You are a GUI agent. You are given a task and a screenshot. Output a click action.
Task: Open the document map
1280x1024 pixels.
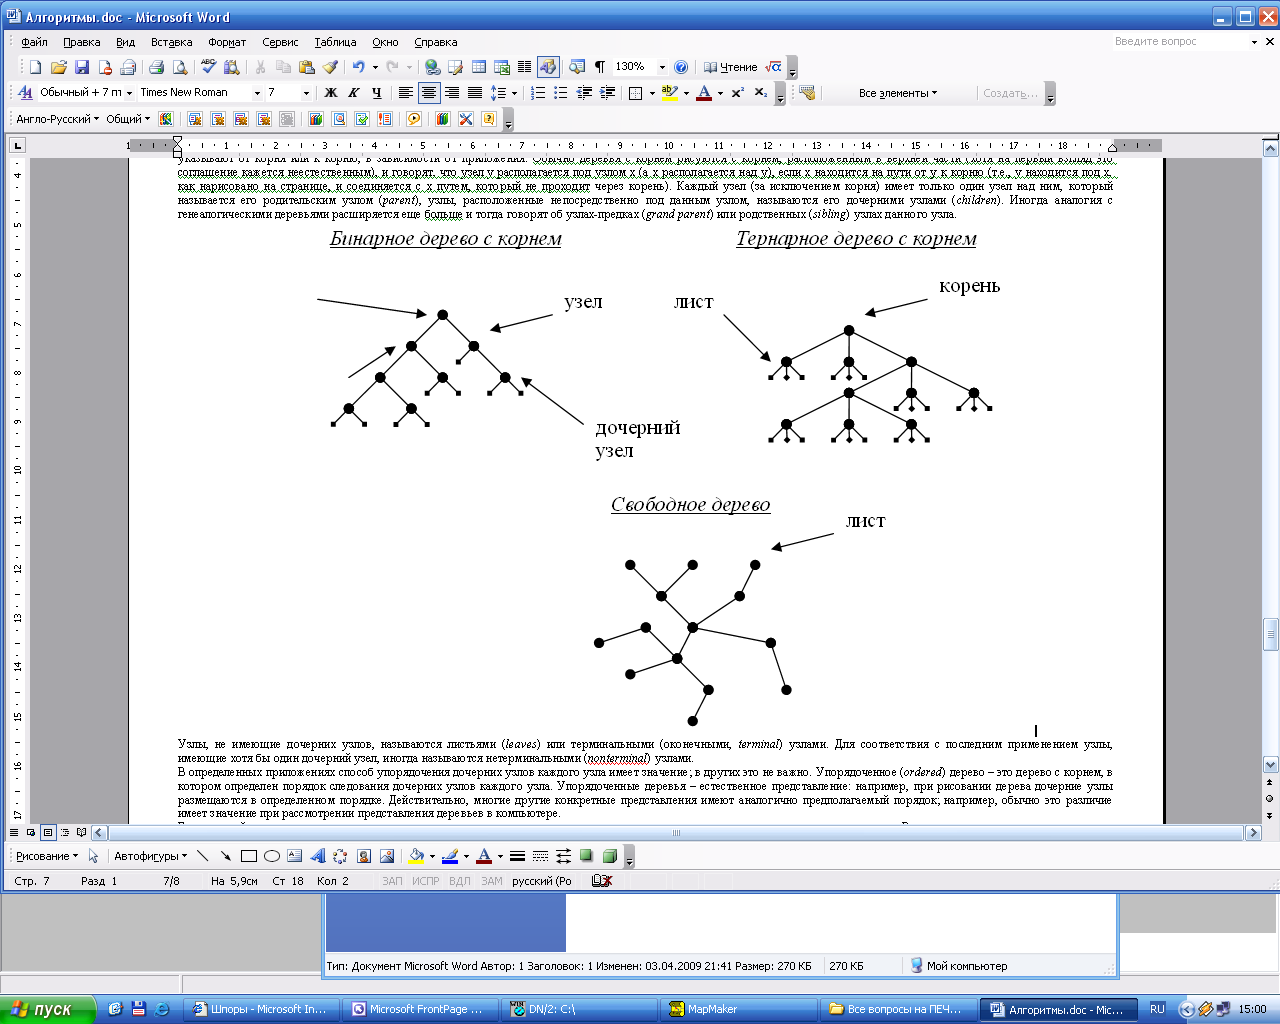click(x=577, y=67)
